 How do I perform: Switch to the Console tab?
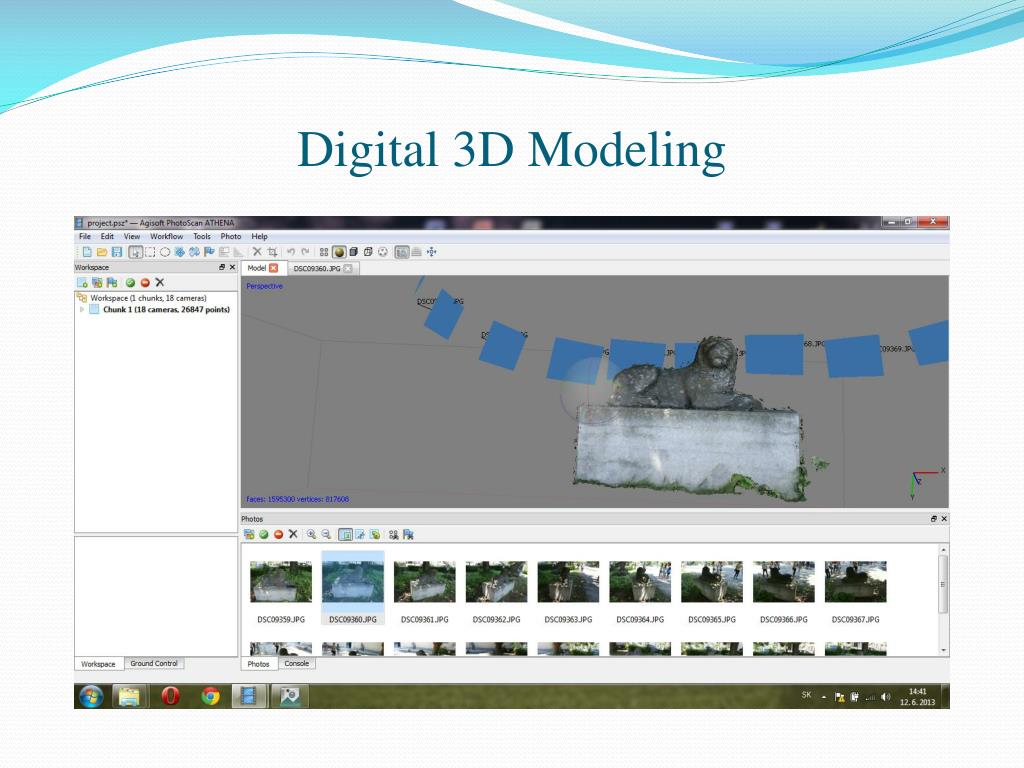(x=297, y=664)
